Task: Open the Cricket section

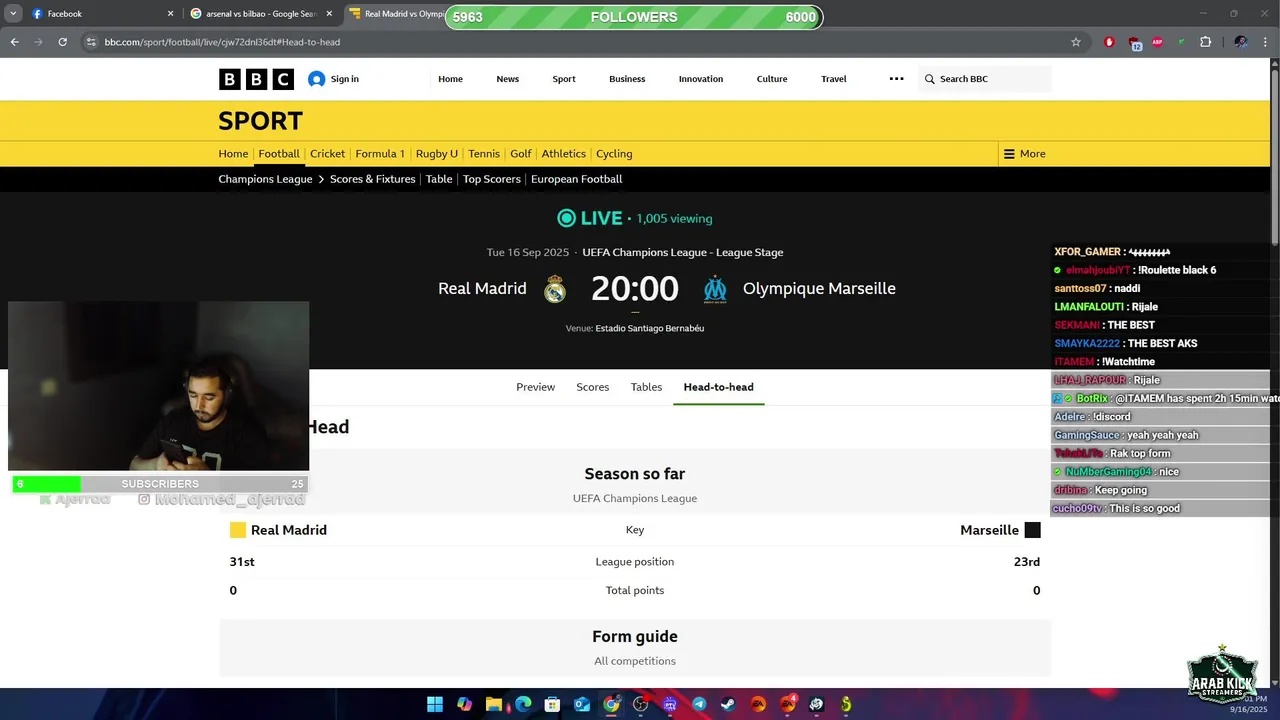Action: [327, 154]
